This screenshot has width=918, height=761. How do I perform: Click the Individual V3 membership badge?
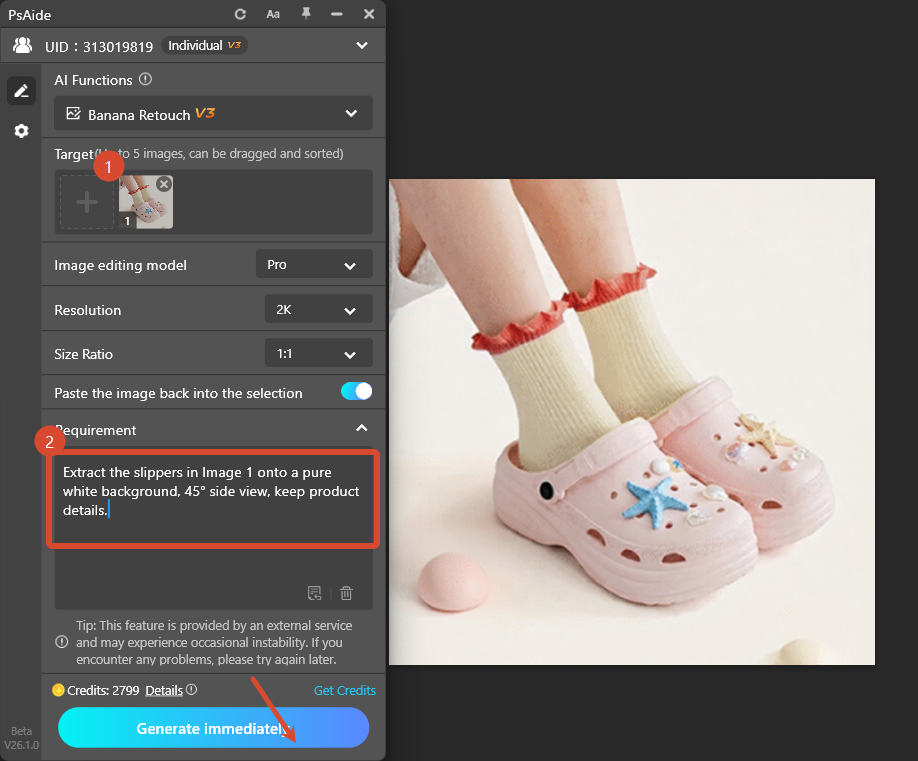pos(203,45)
